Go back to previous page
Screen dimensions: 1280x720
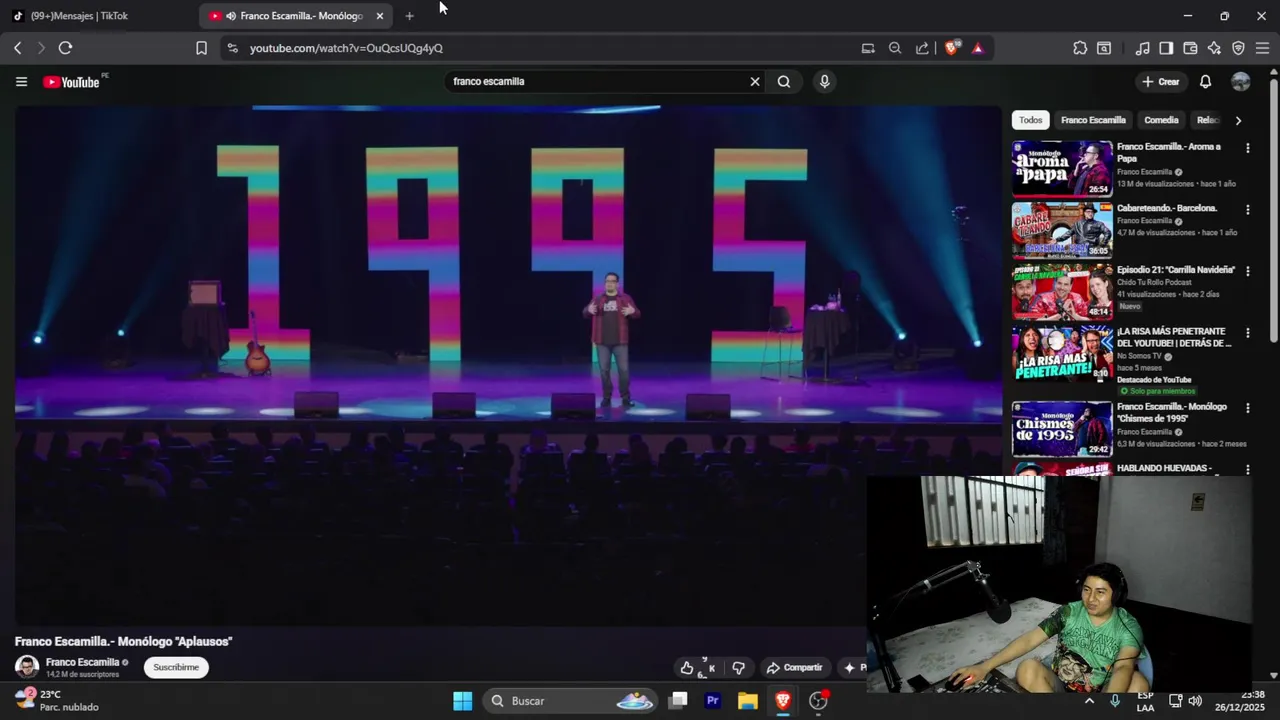17,48
